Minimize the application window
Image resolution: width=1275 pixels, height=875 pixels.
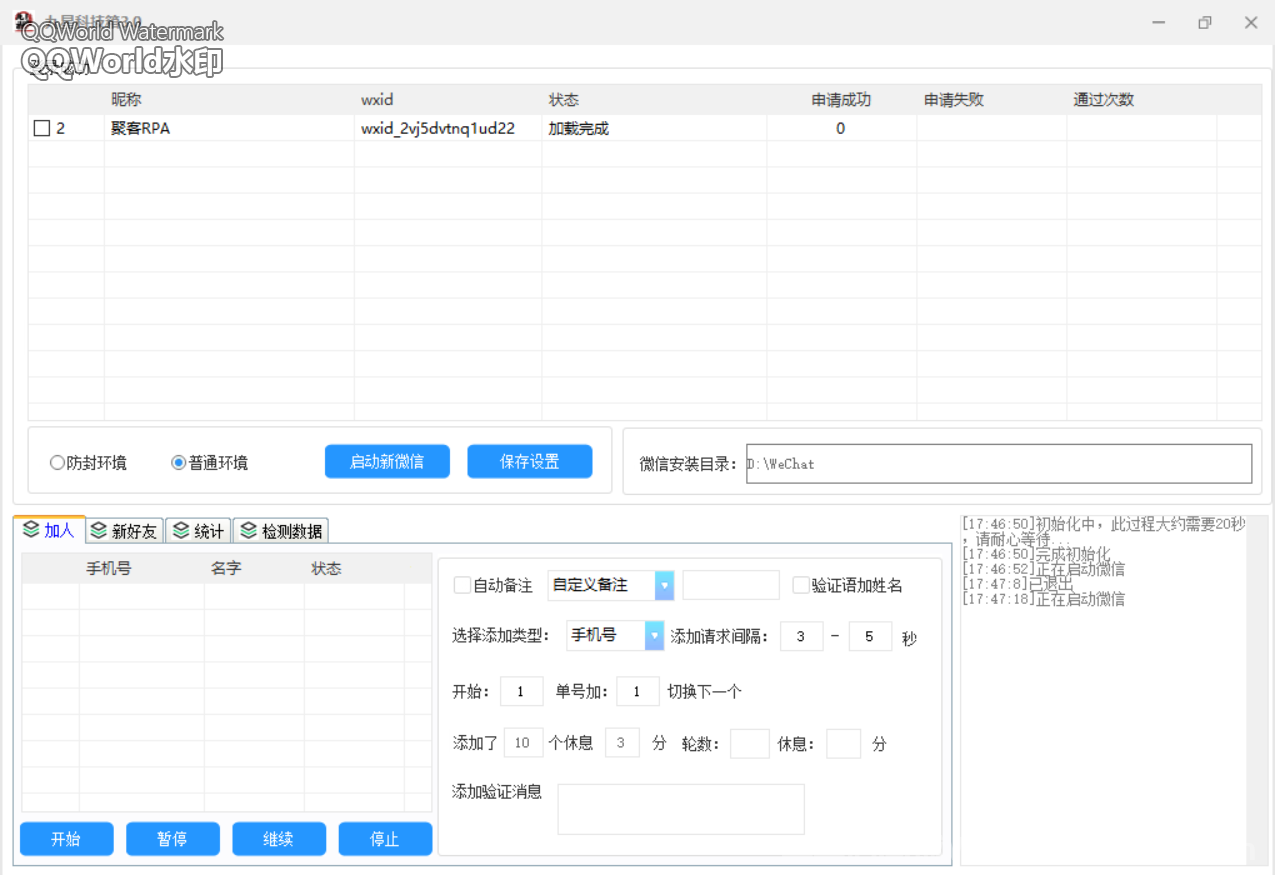(1159, 22)
